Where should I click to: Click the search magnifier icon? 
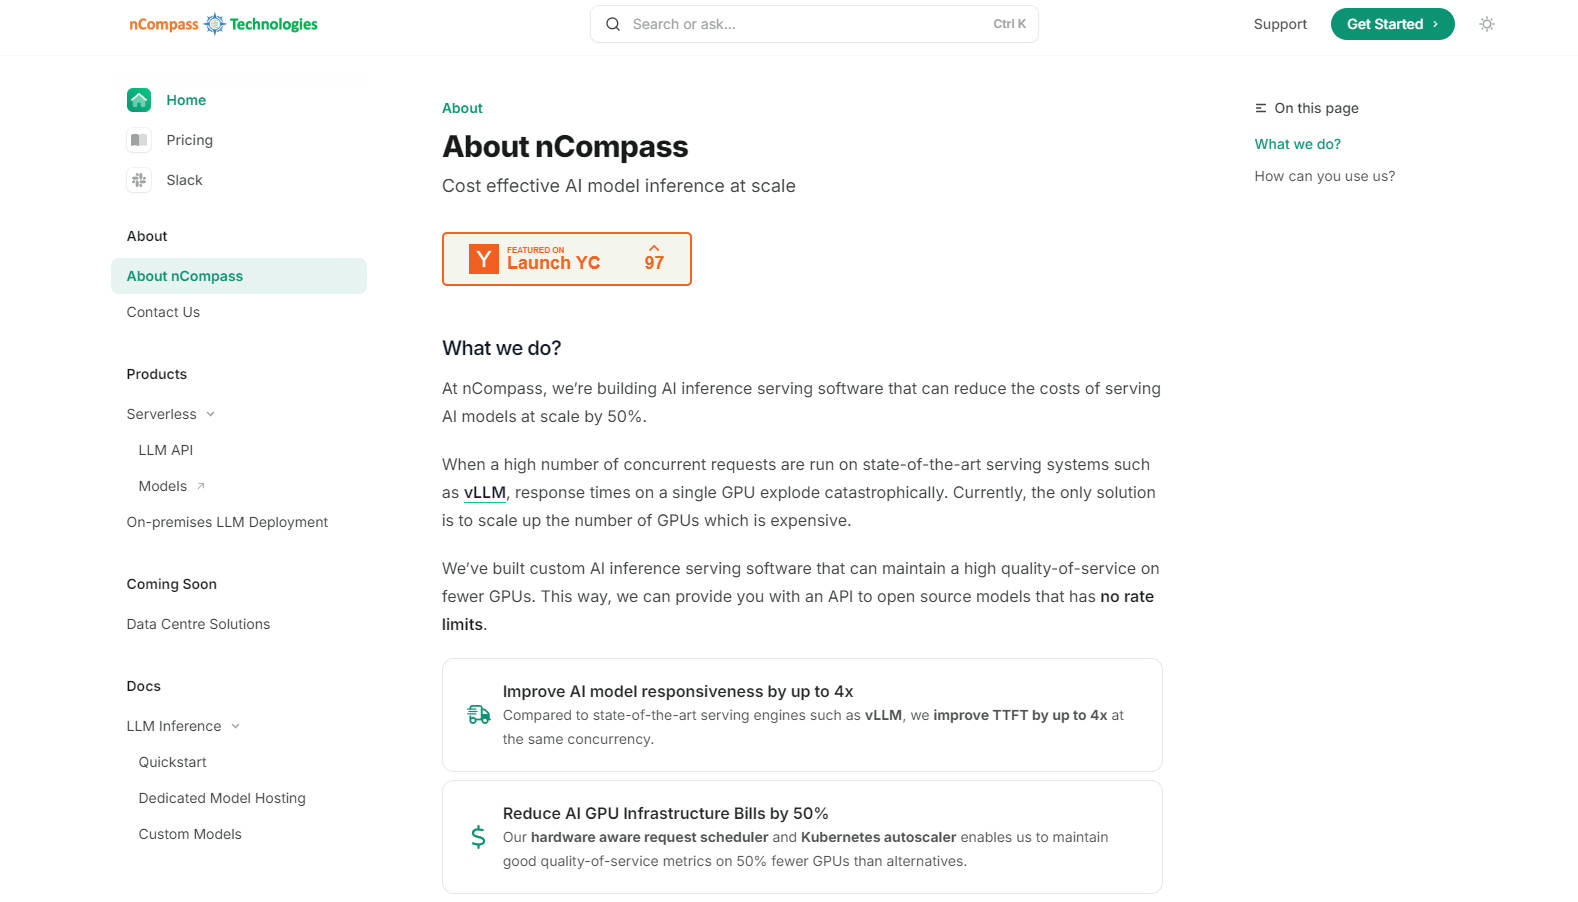click(613, 23)
